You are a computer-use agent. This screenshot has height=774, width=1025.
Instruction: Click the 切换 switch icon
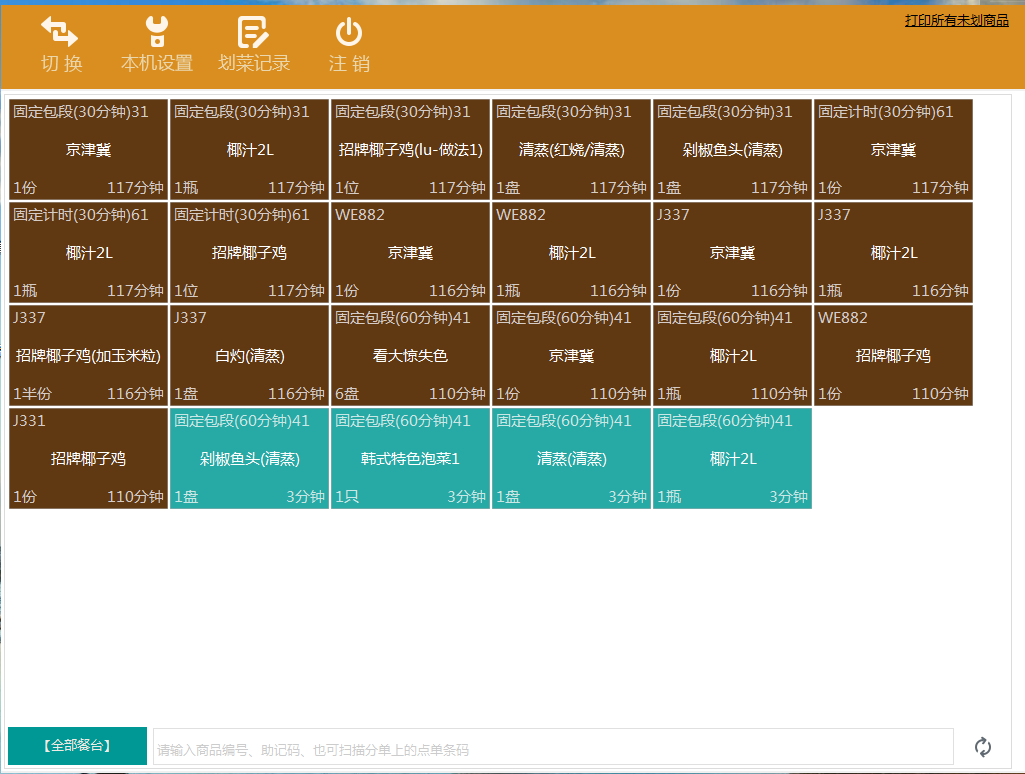click(60, 33)
